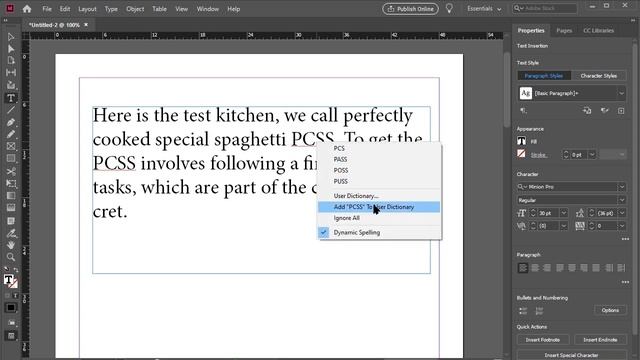This screenshot has height=360, width=640.
Task: Switch to Paragraph Styles toggle
Action: click(544, 76)
